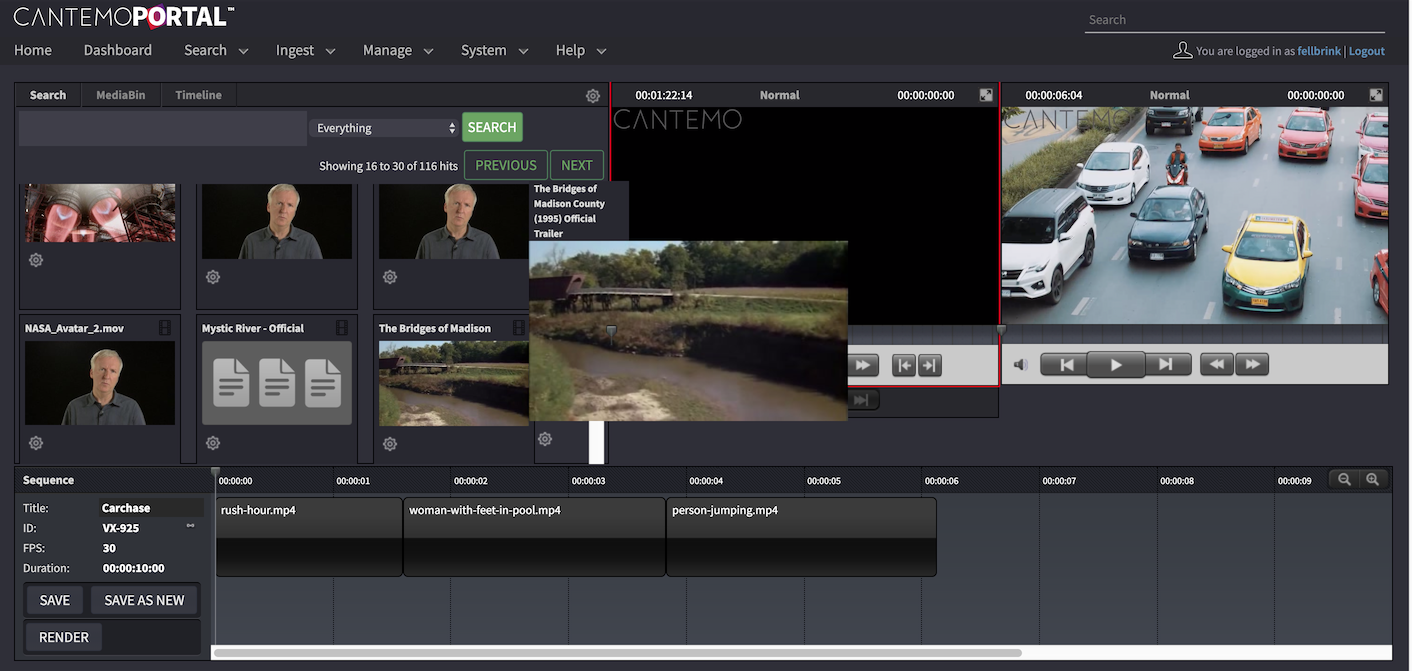1412x671 pixels.
Task: Skip to next in right player
Action: coord(1166,365)
